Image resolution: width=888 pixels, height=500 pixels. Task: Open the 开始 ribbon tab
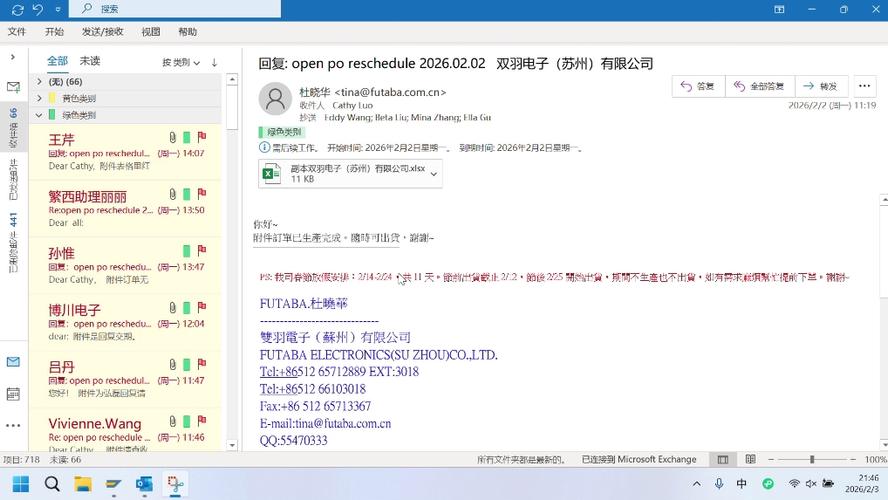[54, 32]
